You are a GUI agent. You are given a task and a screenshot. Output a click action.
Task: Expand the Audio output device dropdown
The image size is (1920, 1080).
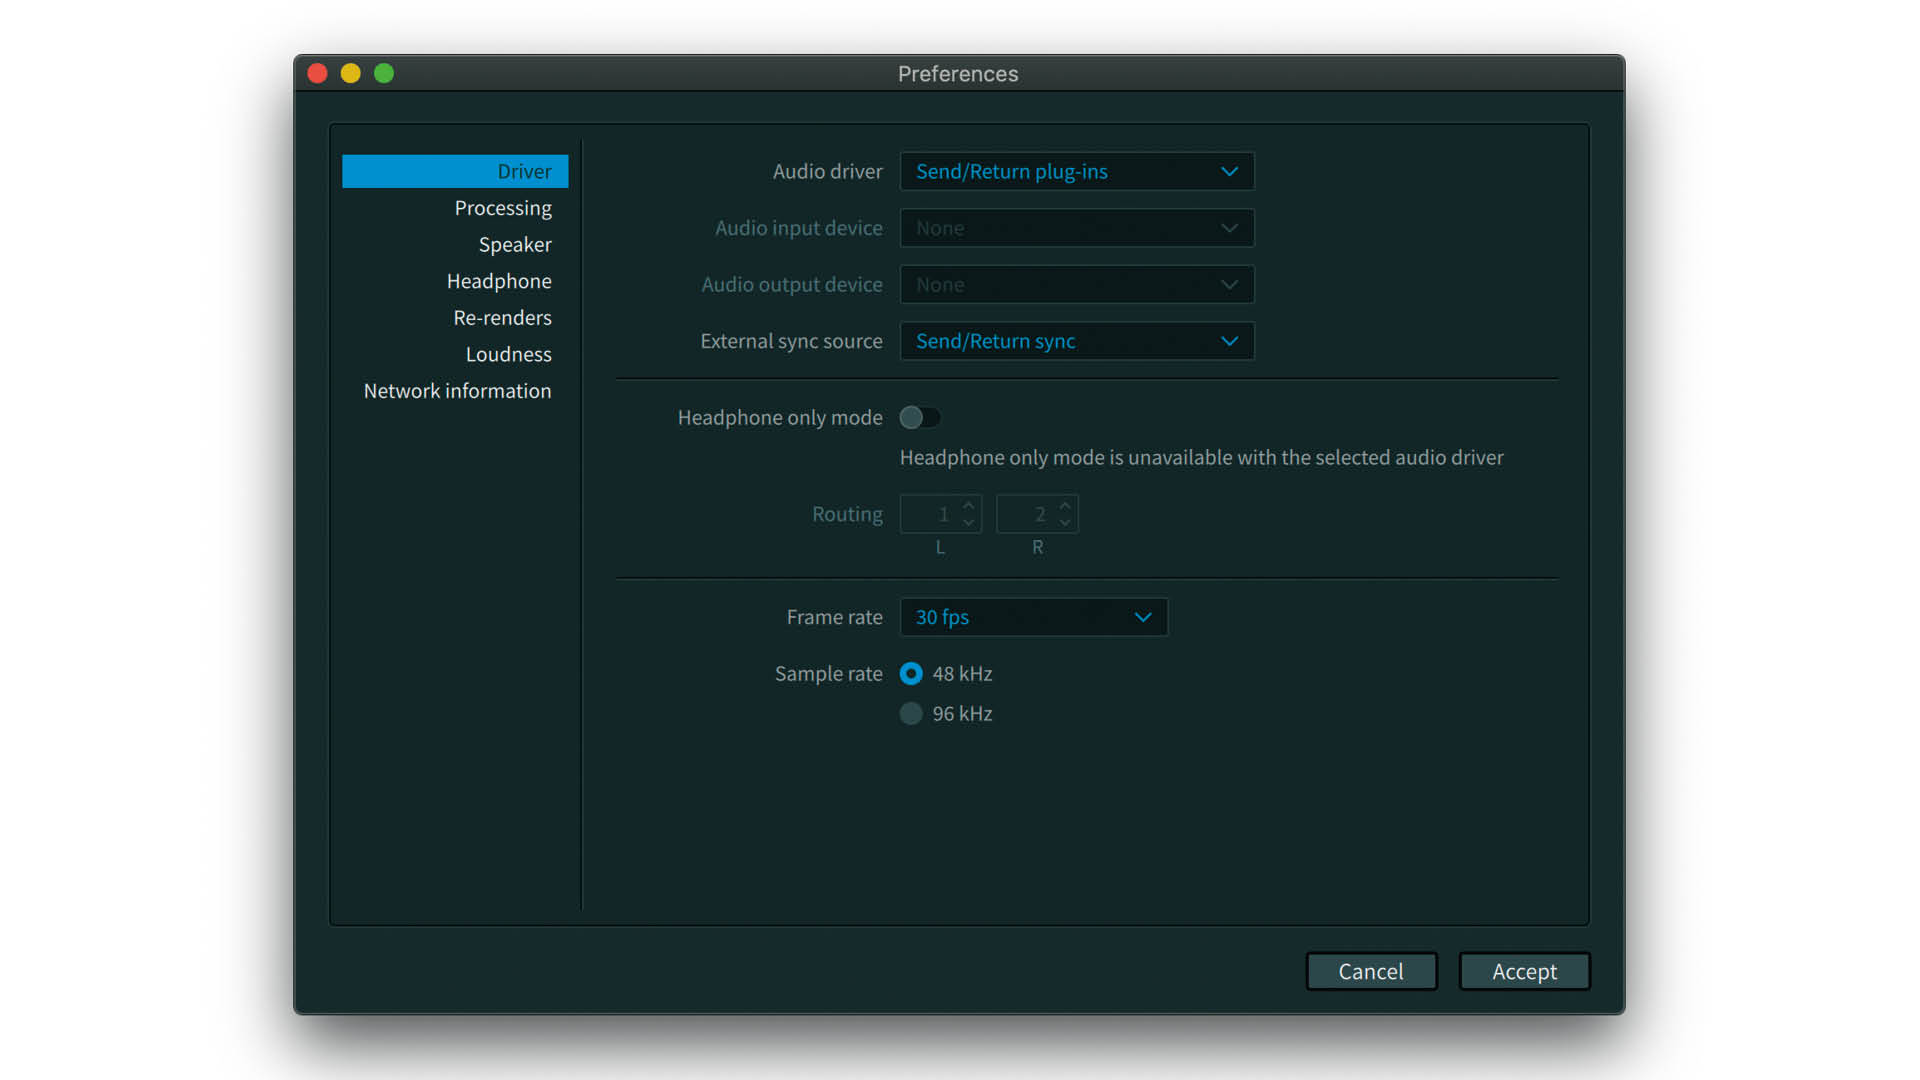(x=1077, y=285)
